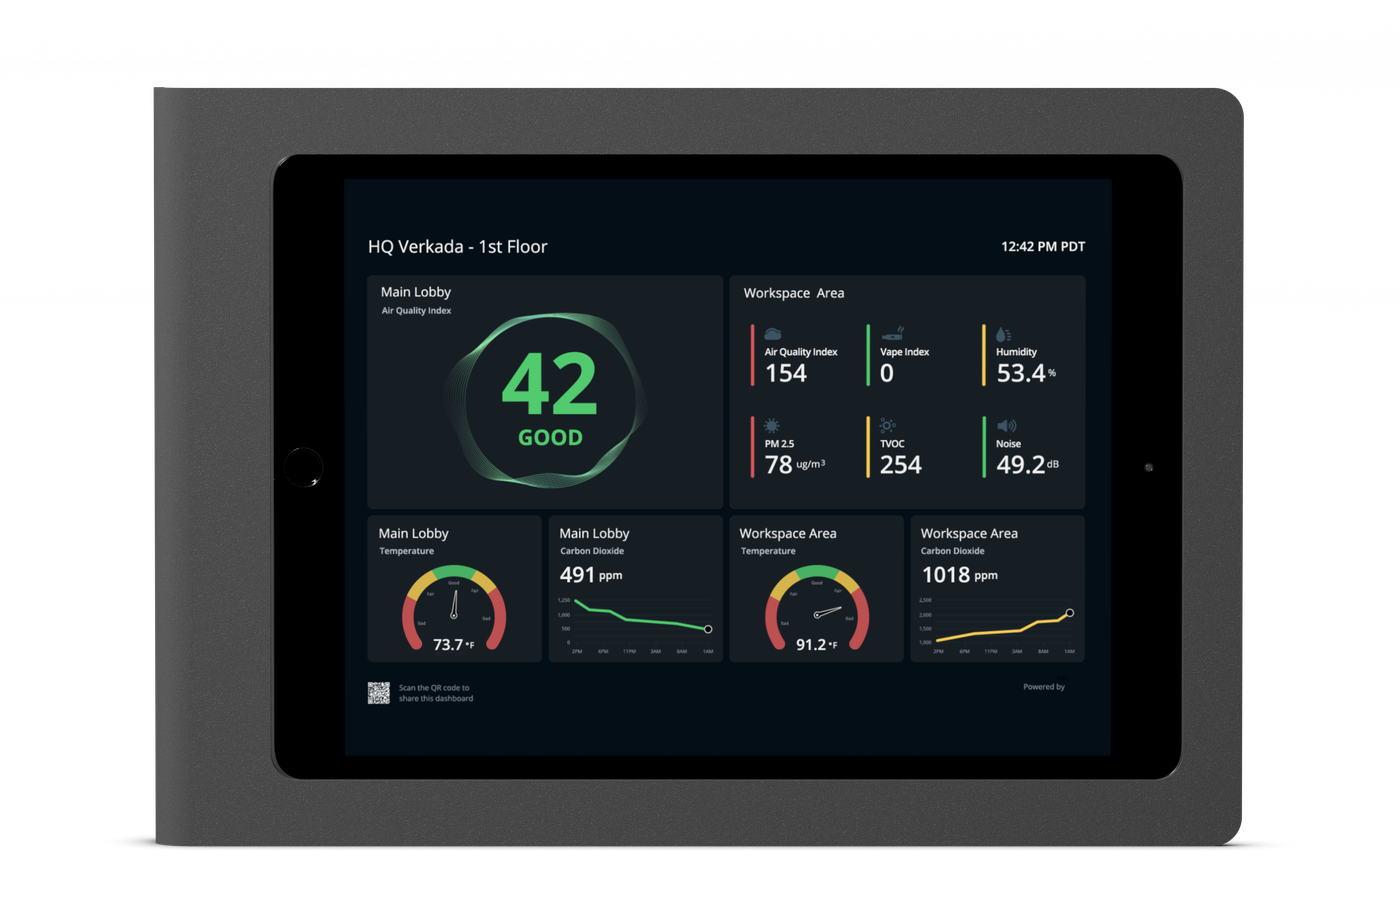The height and width of the screenshot is (902, 1400).
Task: Click the Scan the QR code text
Action: [436, 693]
